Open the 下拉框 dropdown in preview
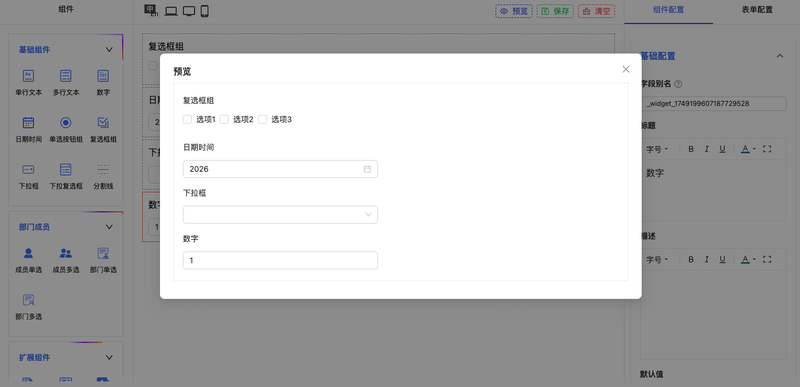 coord(280,215)
